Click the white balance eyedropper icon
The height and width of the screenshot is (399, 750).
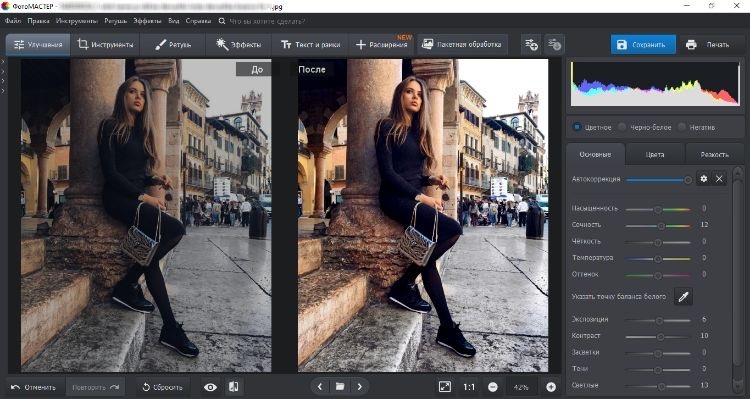coord(684,297)
